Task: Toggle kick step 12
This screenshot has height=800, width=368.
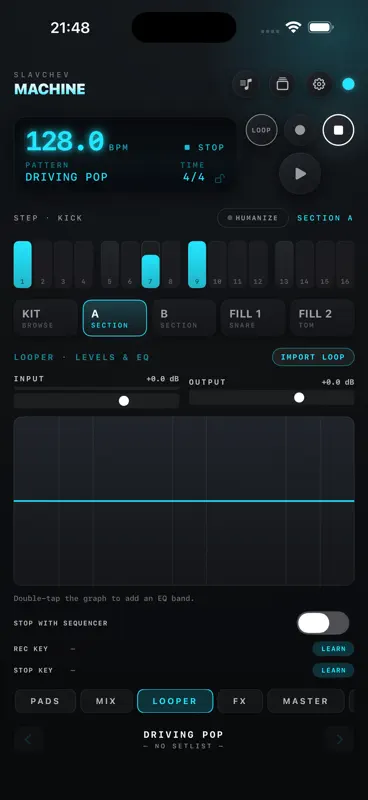Action: [x=258, y=264]
